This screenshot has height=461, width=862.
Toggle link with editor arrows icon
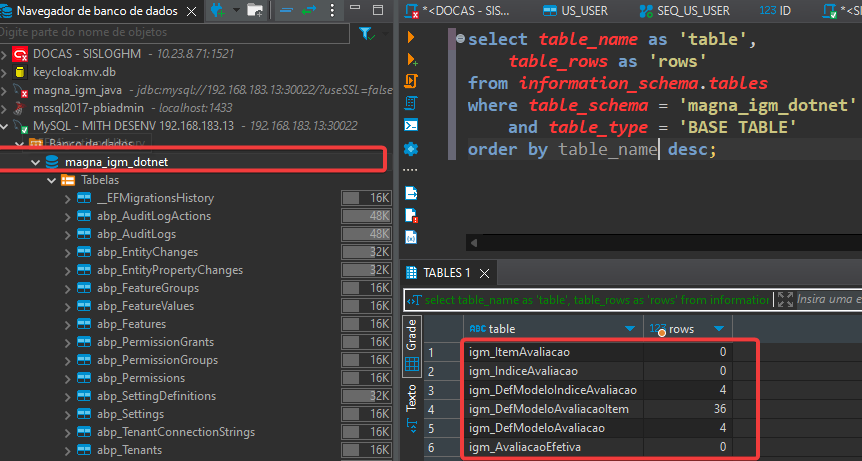click(x=308, y=10)
